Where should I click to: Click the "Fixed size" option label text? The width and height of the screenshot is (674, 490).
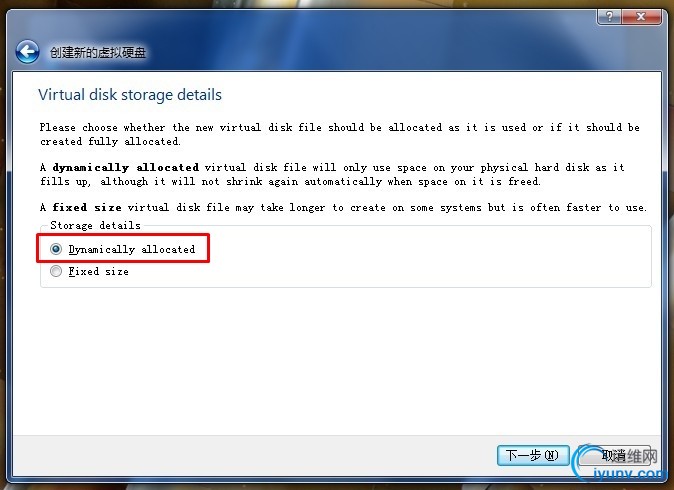click(x=98, y=271)
